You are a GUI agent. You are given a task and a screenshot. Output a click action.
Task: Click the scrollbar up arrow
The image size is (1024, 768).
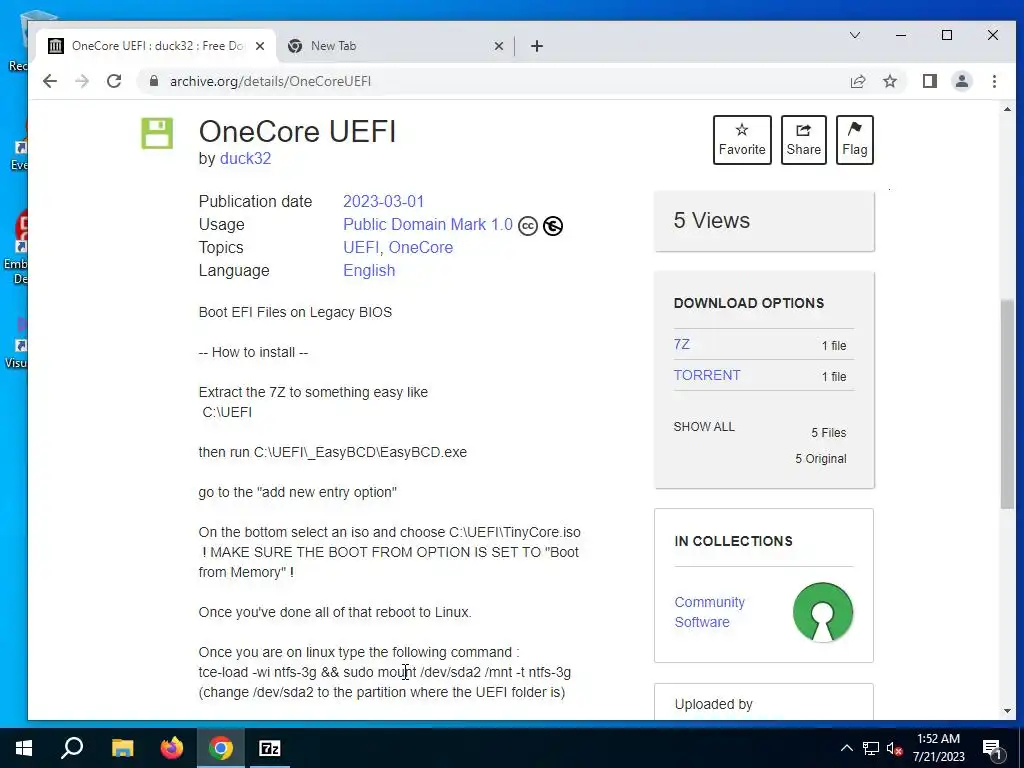[x=1007, y=109]
